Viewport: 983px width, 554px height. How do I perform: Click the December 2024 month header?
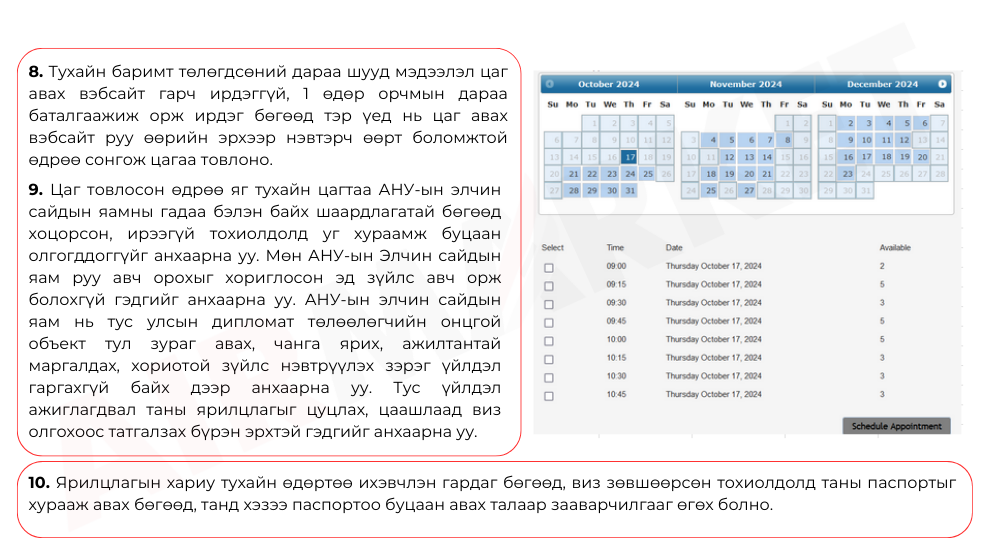[882, 84]
